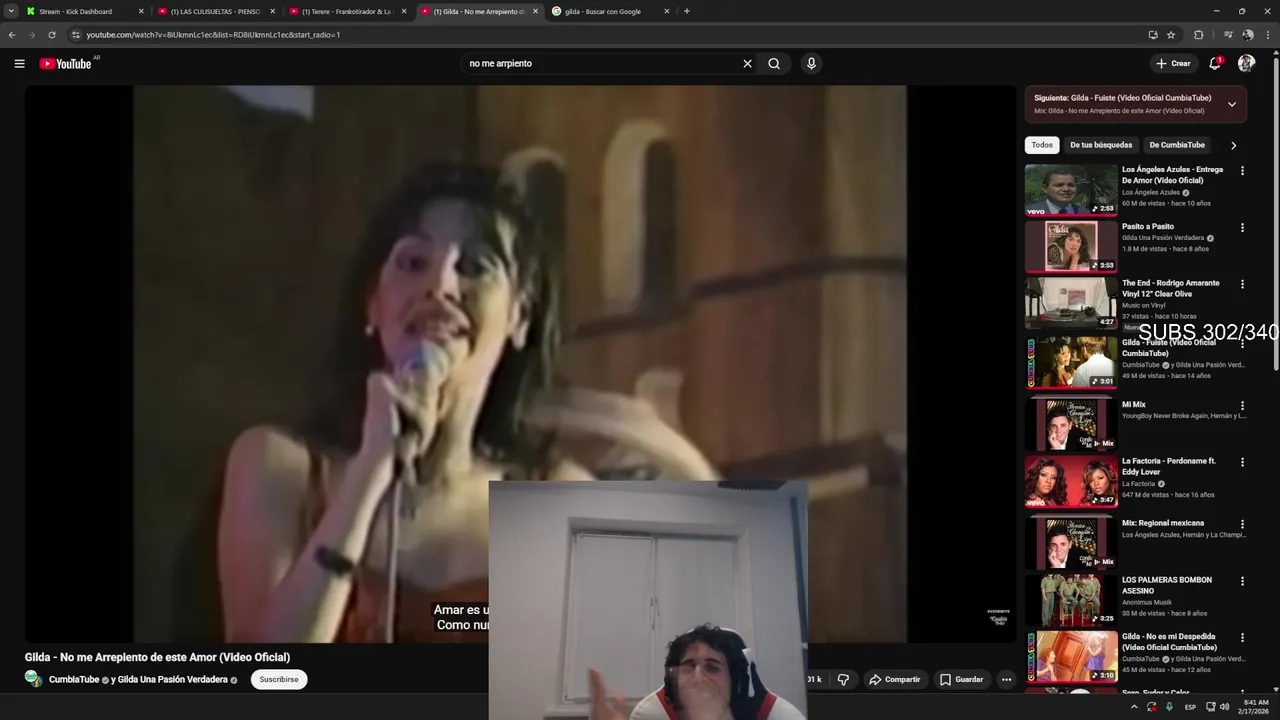Reload the page in the browser

[52, 34]
